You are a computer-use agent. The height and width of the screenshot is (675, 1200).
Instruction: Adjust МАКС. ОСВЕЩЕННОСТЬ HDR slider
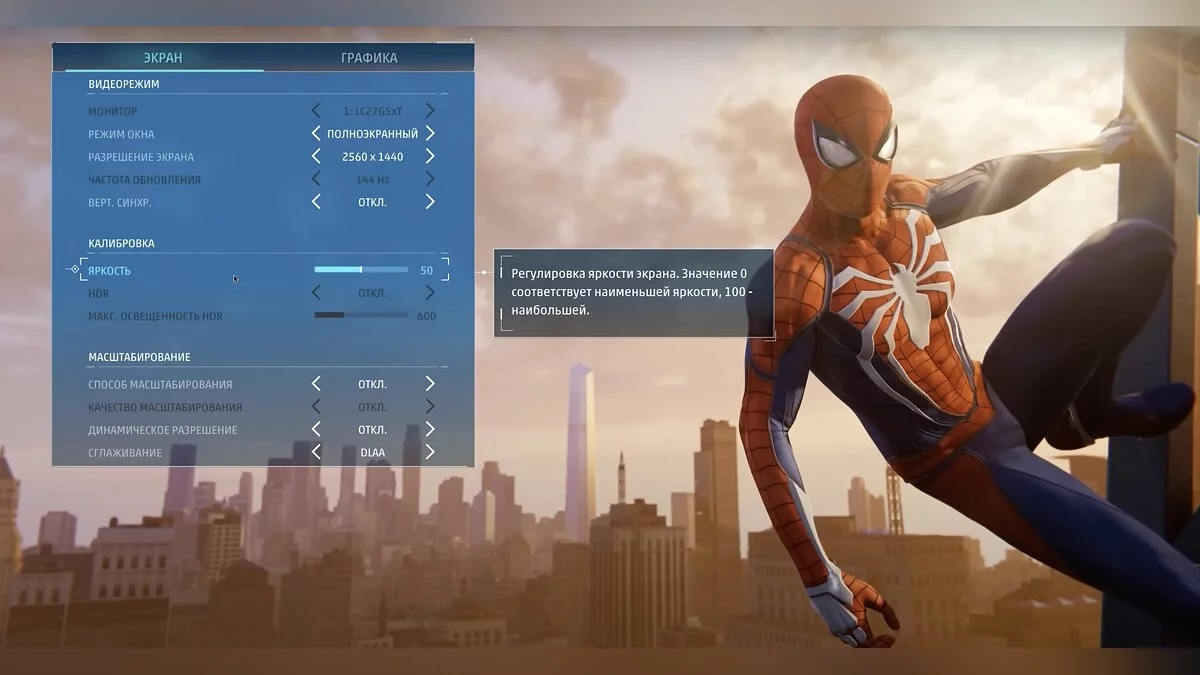point(361,316)
